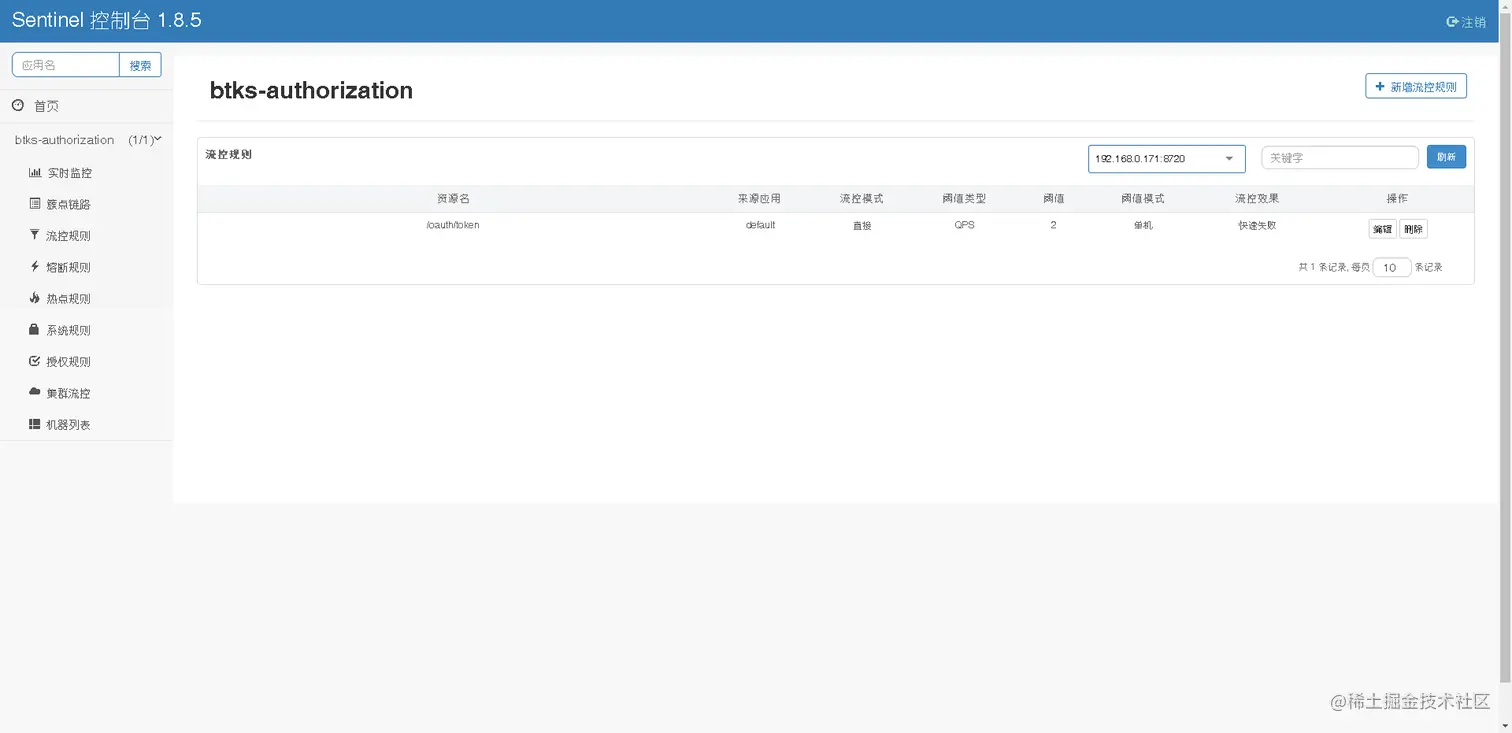This screenshot has height=733, width=1512.
Task: Click the QPS threshold type cell
Action: (964, 225)
